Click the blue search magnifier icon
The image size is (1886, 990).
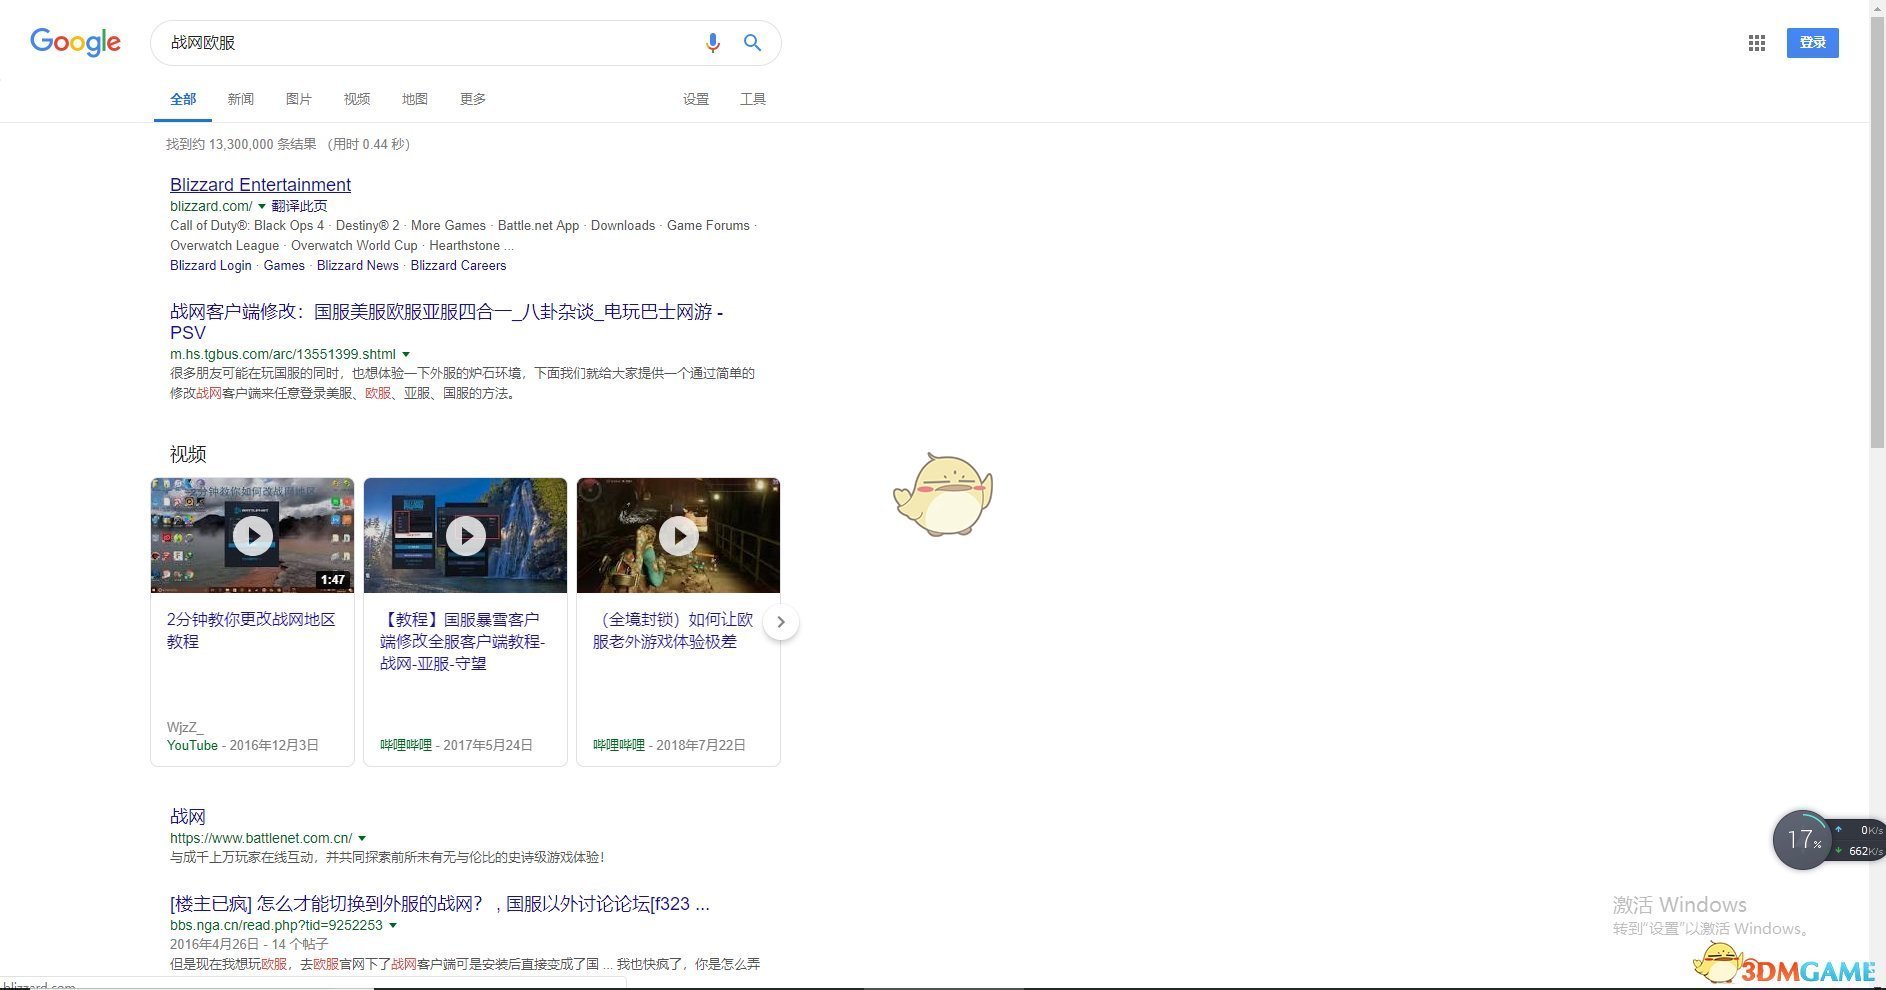752,43
